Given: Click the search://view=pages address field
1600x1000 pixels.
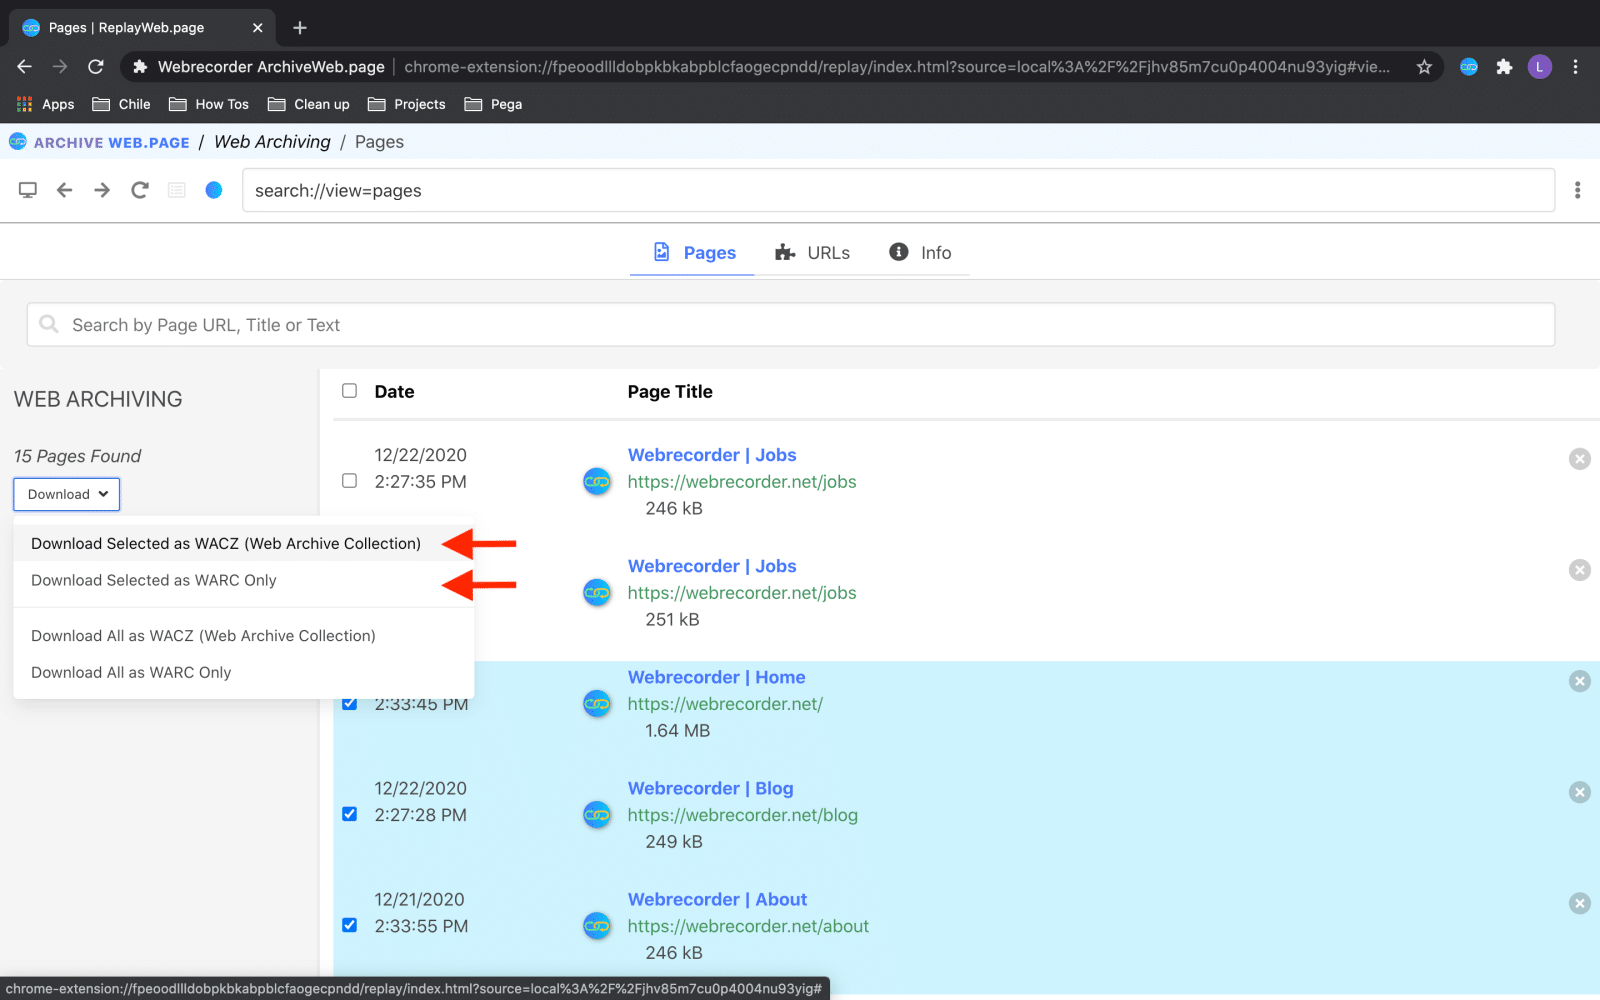Looking at the screenshot, I should click(x=898, y=190).
